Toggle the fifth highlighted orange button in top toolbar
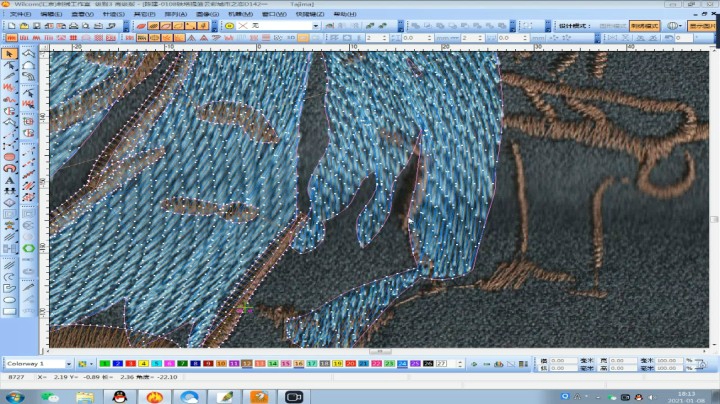 pyautogui.click(x=203, y=26)
